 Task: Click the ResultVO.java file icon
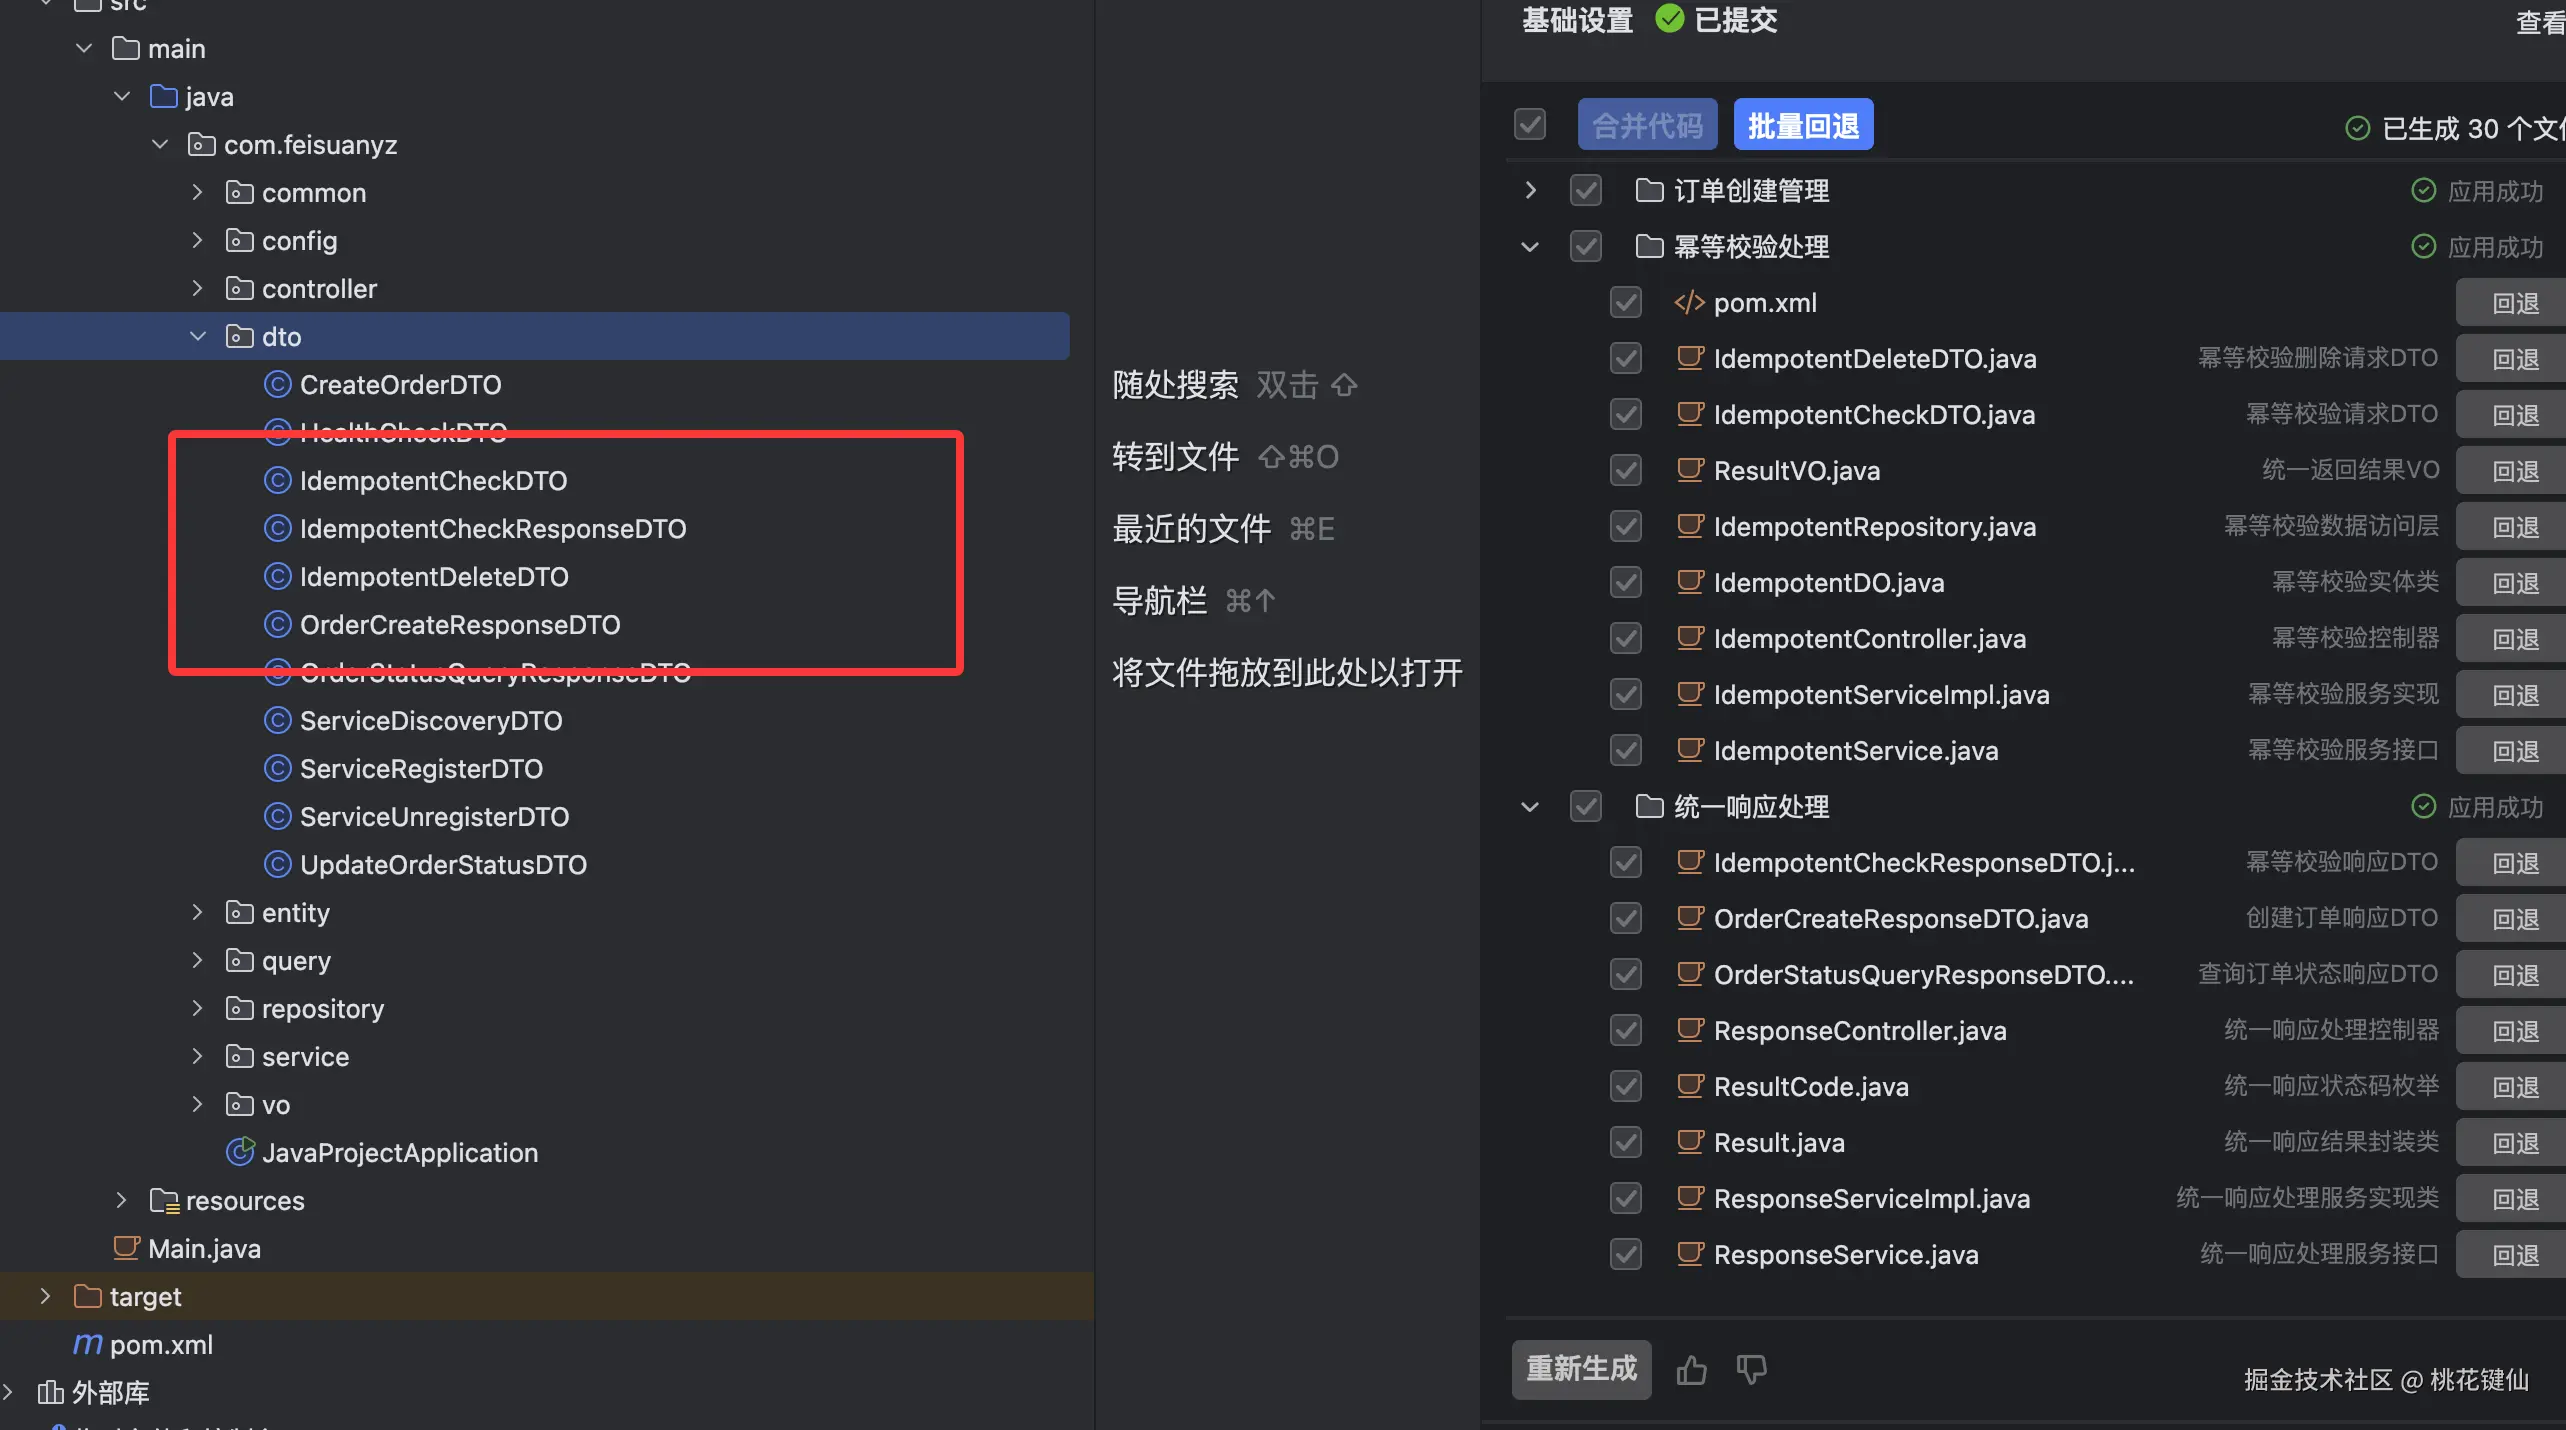[1689, 470]
